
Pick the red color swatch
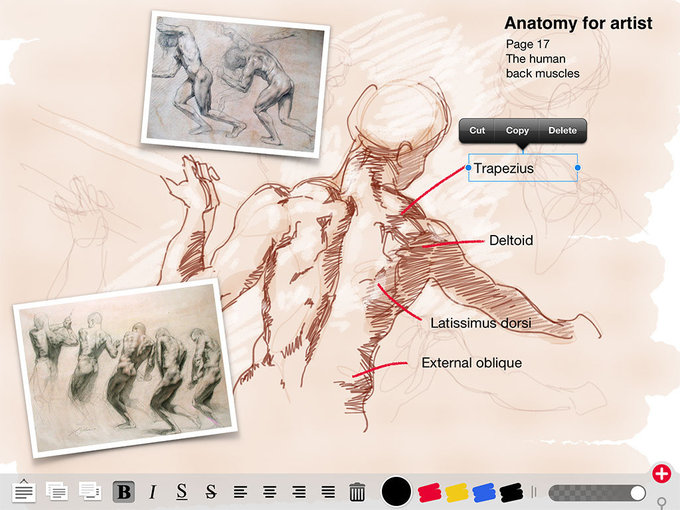(430, 493)
